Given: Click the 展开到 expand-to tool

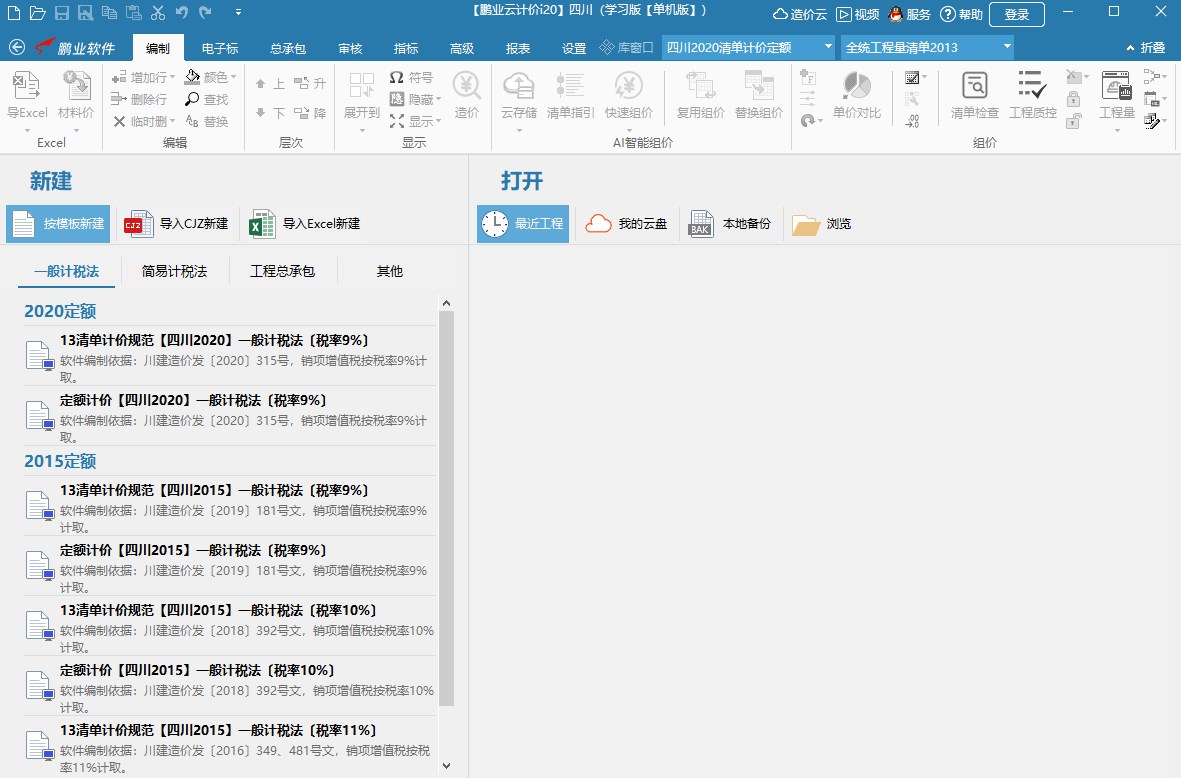Looking at the screenshot, I should pyautogui.click(x=362, y=95).
